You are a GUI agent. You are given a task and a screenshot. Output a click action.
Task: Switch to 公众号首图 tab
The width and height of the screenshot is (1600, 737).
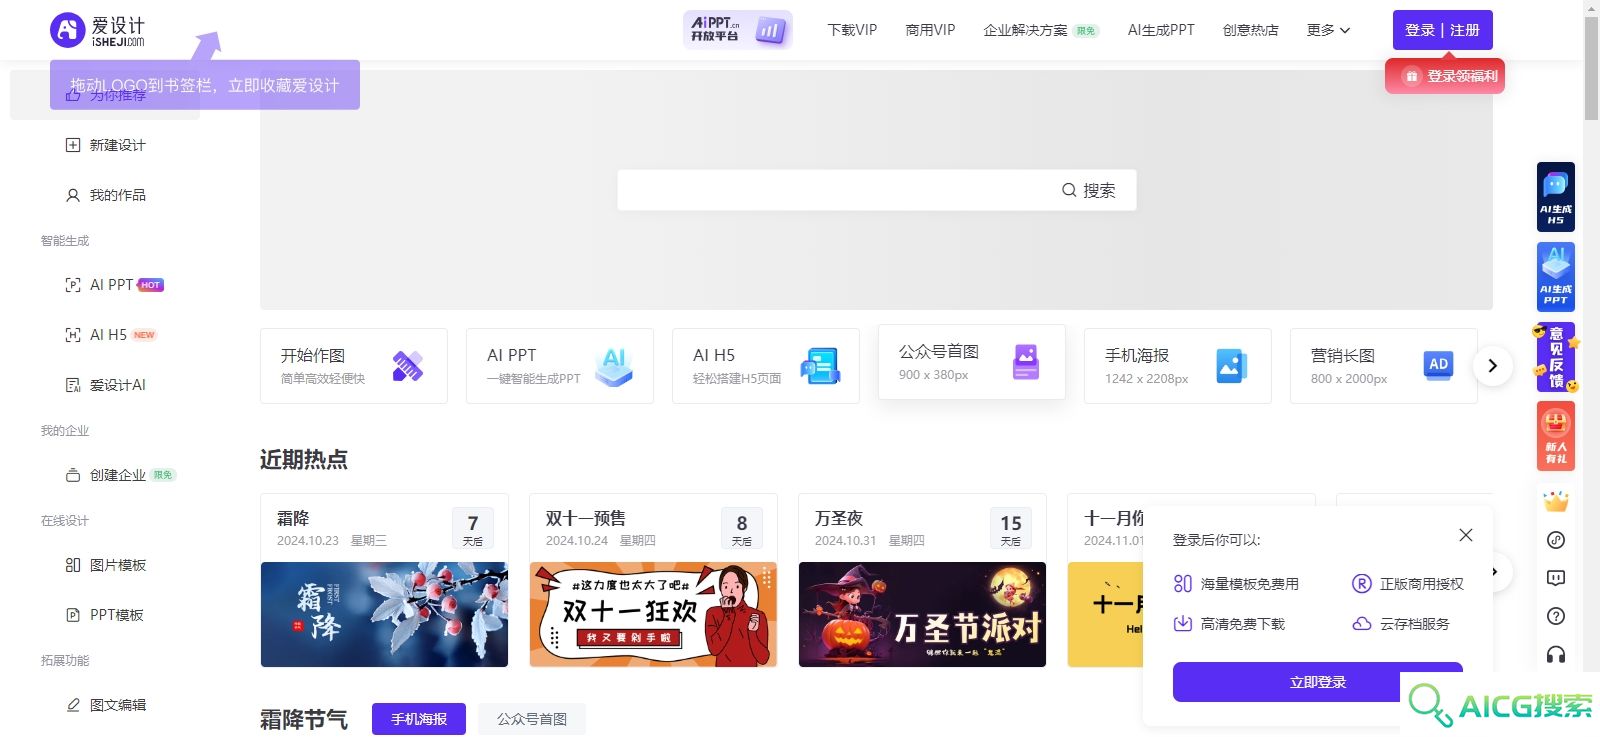532,719
